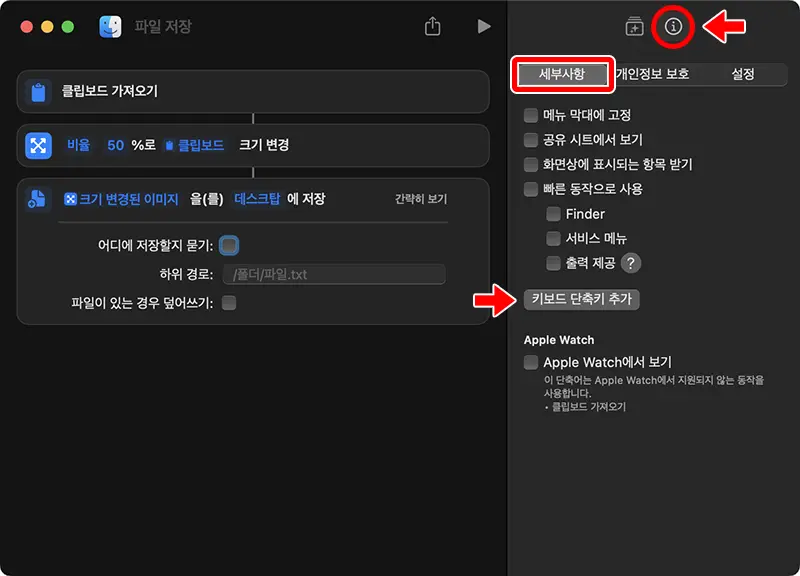Screen dimensions: 800x576
Task: Click the add action icon in the top toolbar
Action: (634, 27)
